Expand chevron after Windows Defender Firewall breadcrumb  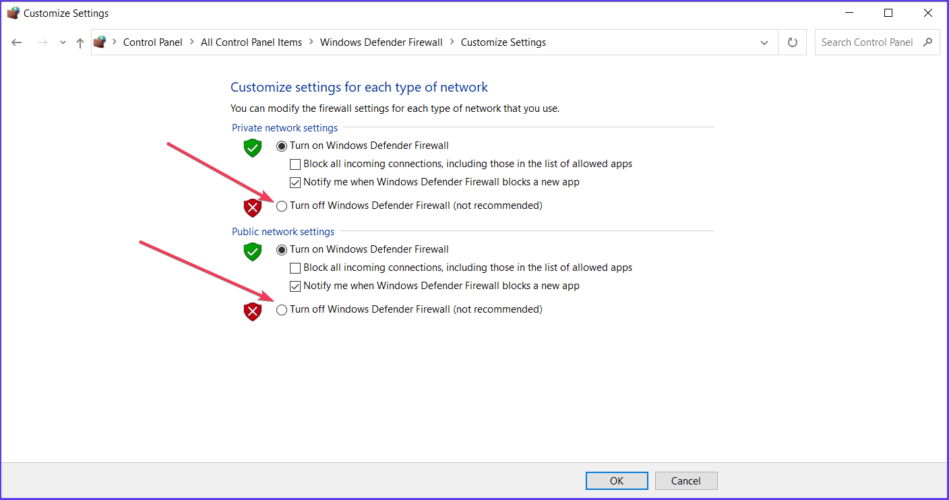[x=452, y=42]
